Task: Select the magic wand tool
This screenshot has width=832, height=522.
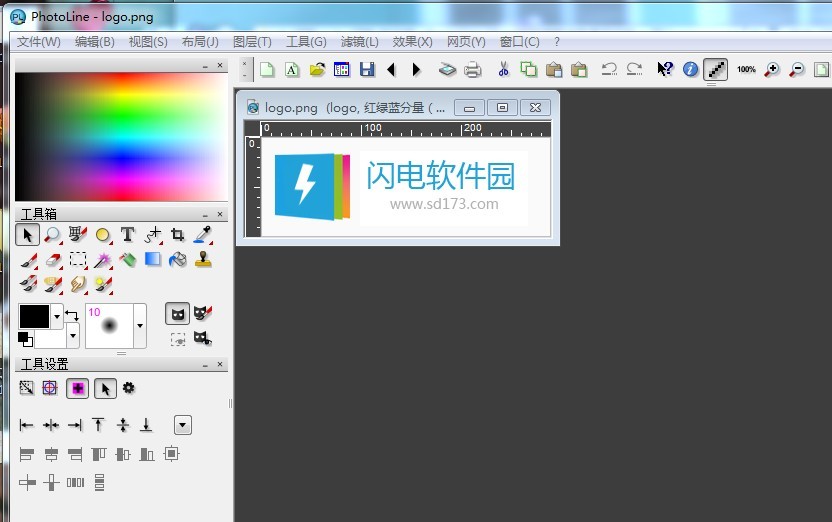Action: coord(103,260)
